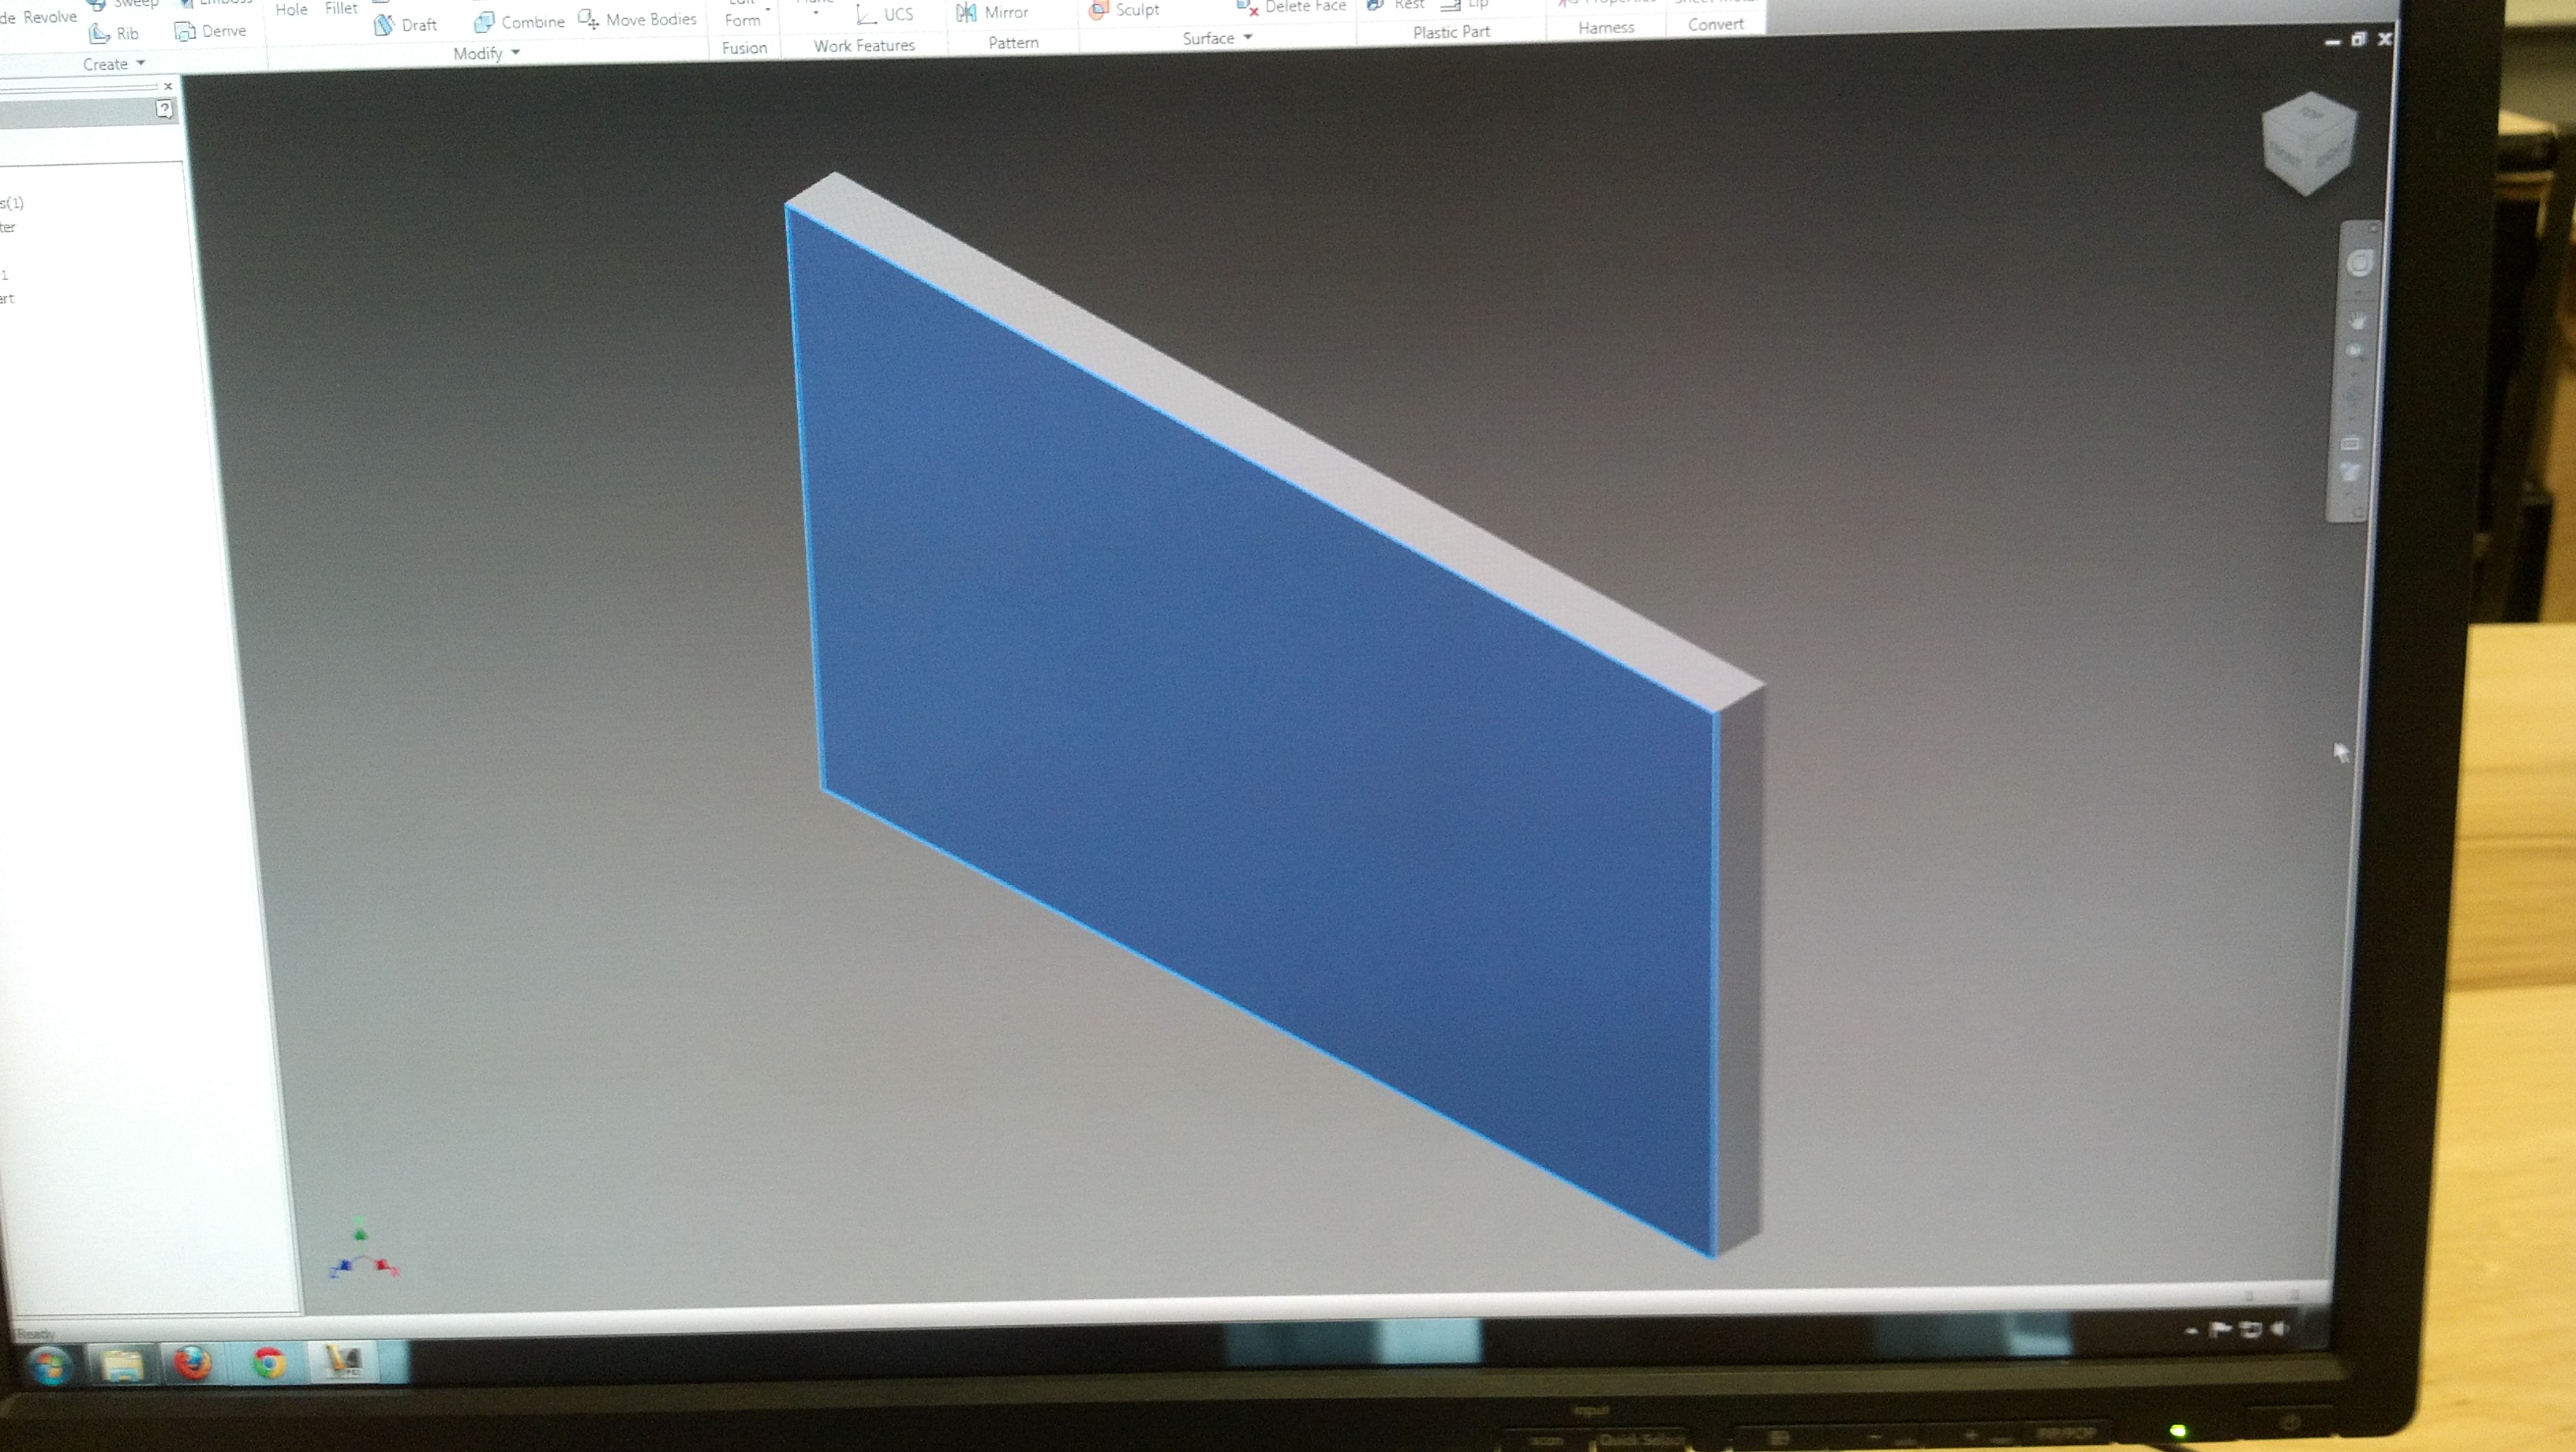The image size is (2576, 1452).
Task: Click the Fusion panel label
Action: (744, 48)
